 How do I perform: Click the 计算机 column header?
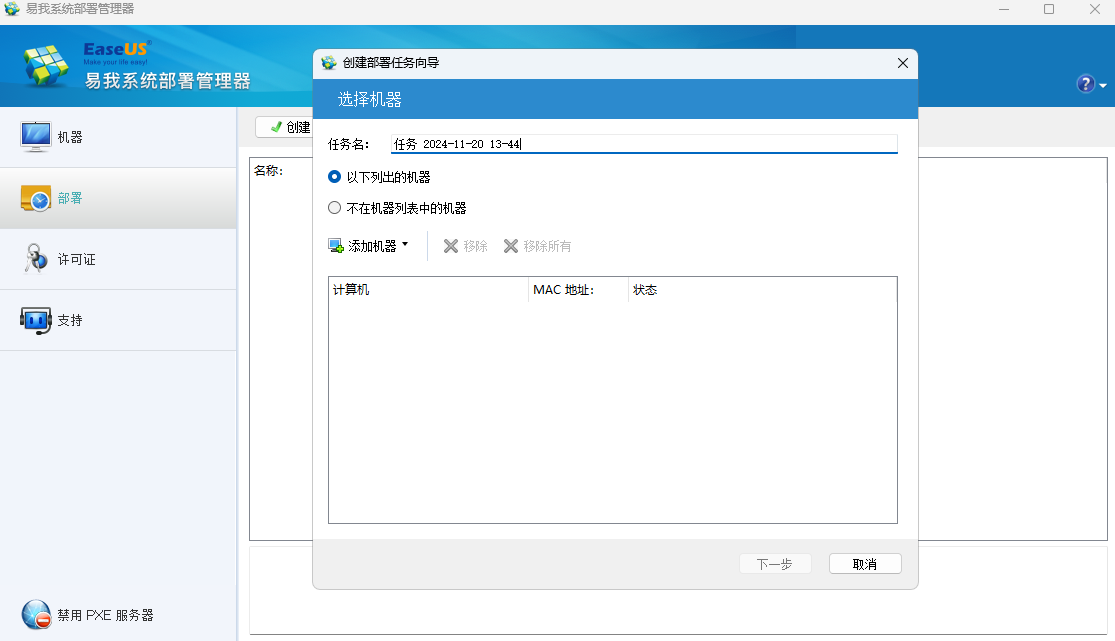point(428,290)
